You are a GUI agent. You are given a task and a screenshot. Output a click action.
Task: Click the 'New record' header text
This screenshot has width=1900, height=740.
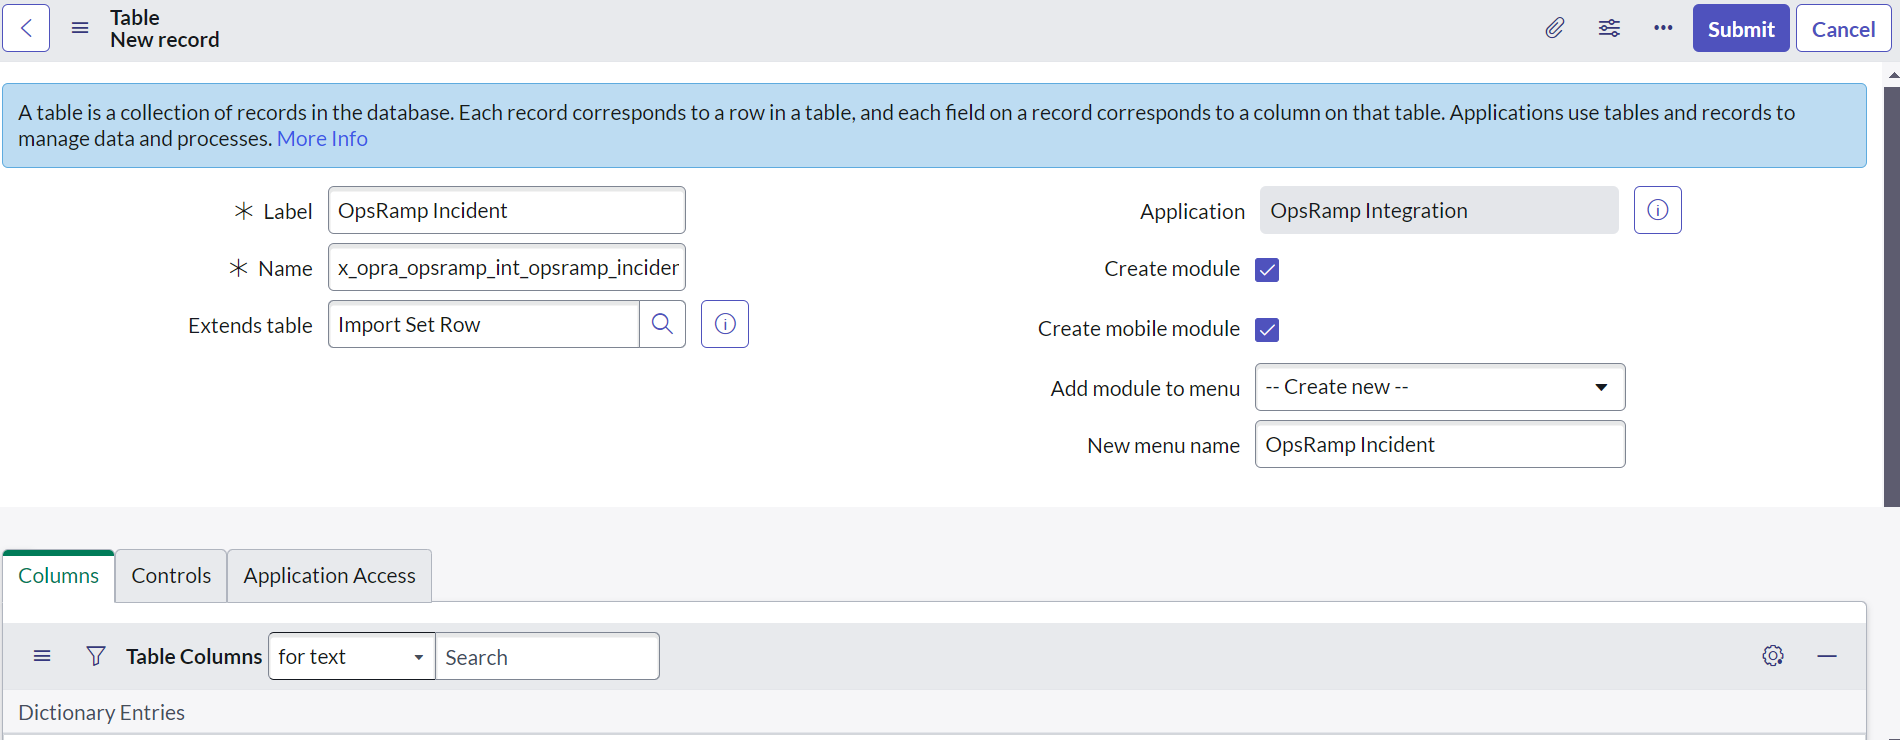pyautogui.click(x=165, y=40)
